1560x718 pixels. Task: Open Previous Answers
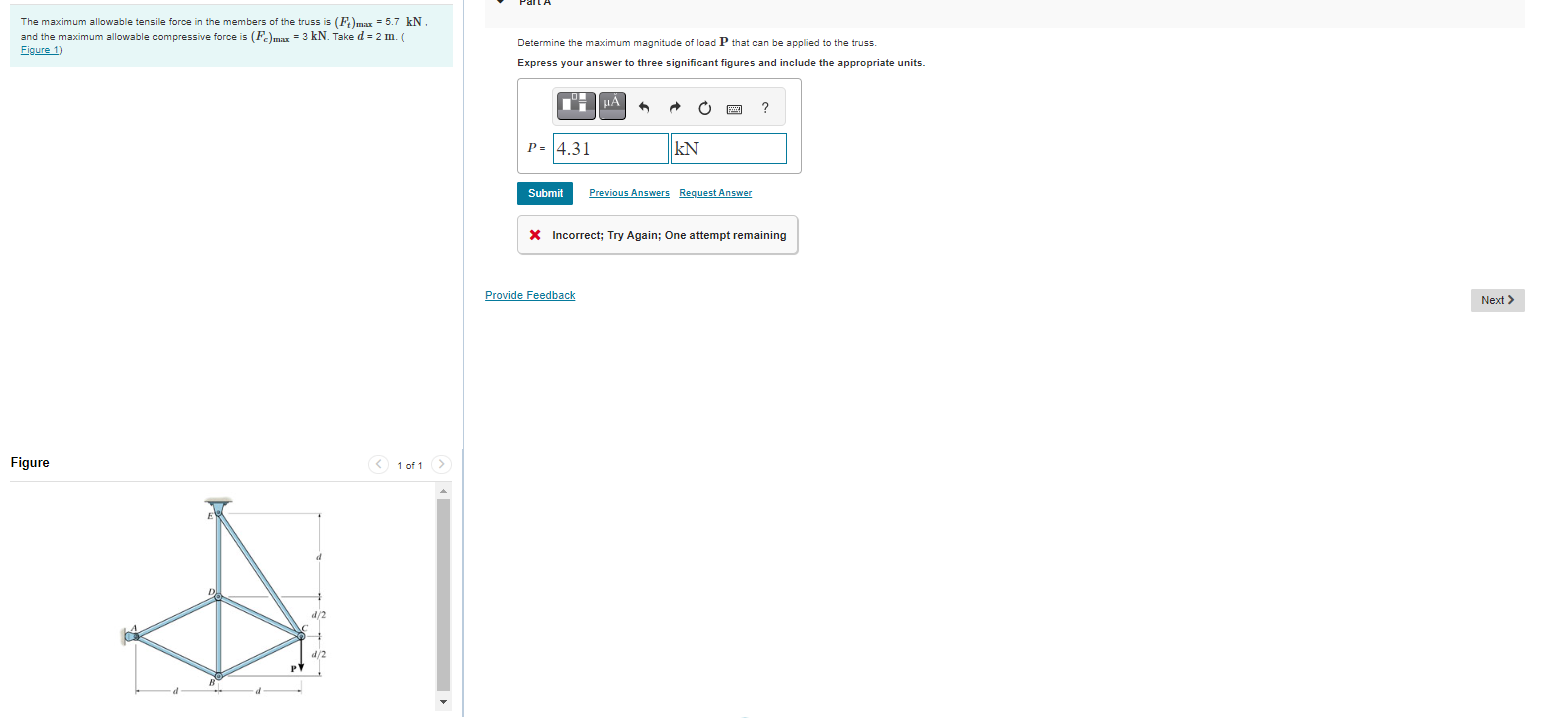click(629, 192)
